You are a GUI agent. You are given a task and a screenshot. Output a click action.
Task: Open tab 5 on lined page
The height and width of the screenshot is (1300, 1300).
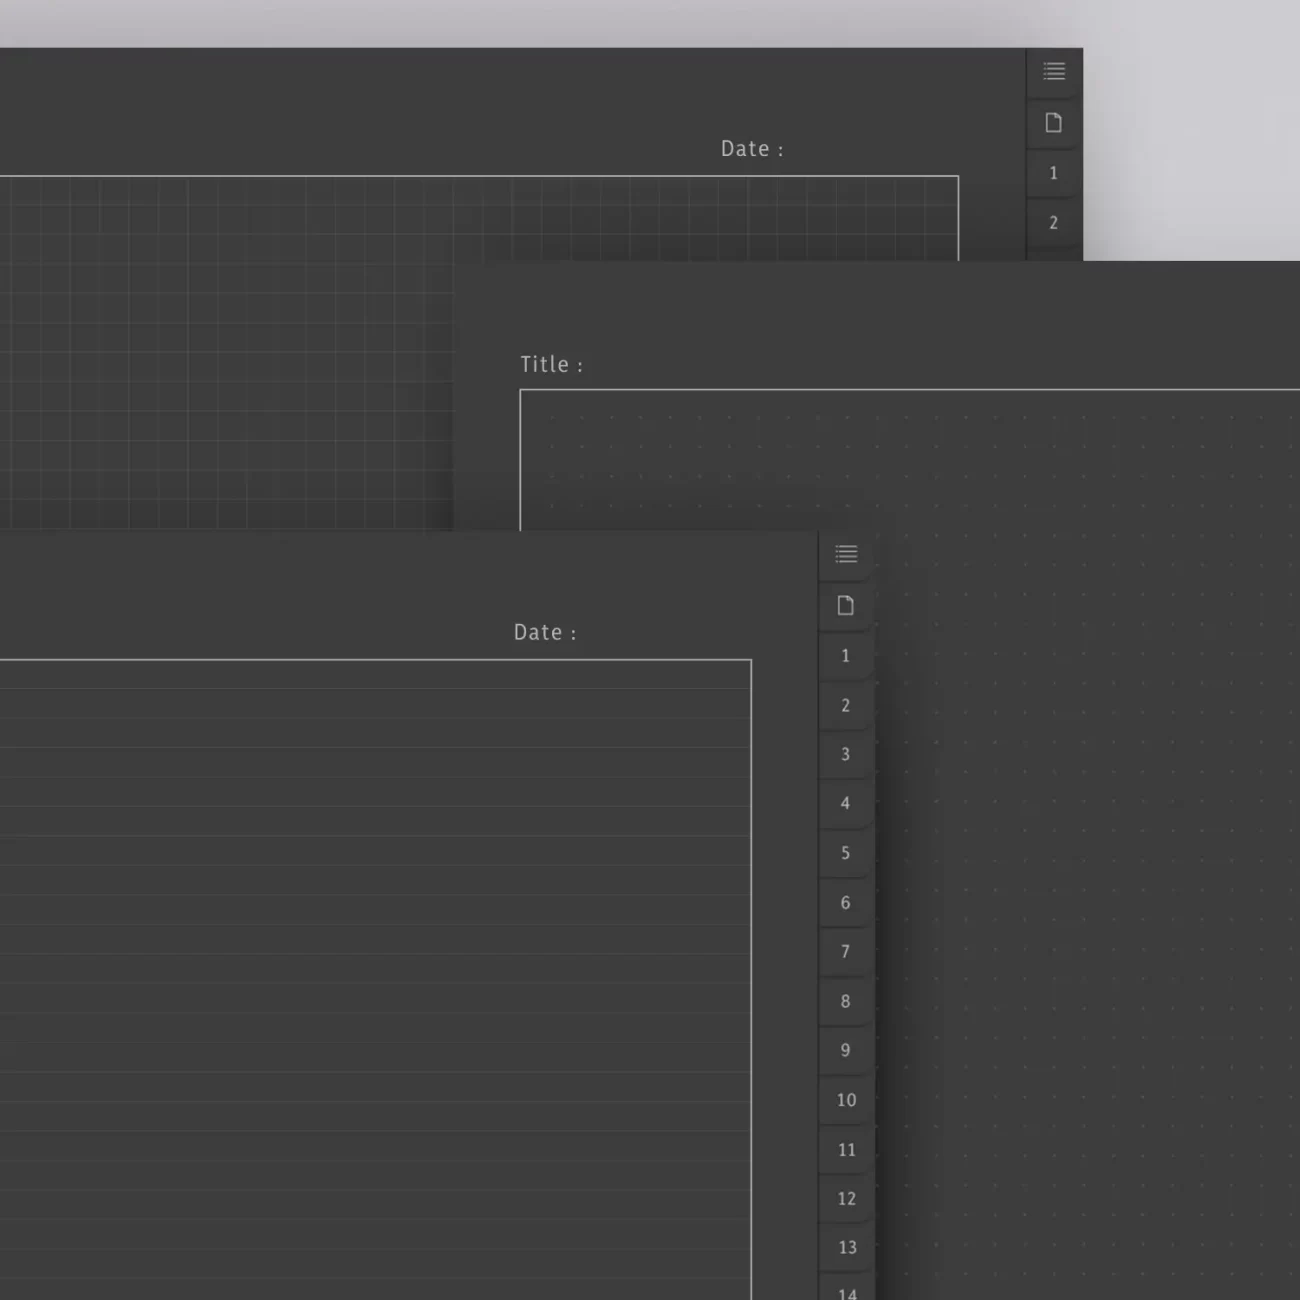(x=845, y=853)
